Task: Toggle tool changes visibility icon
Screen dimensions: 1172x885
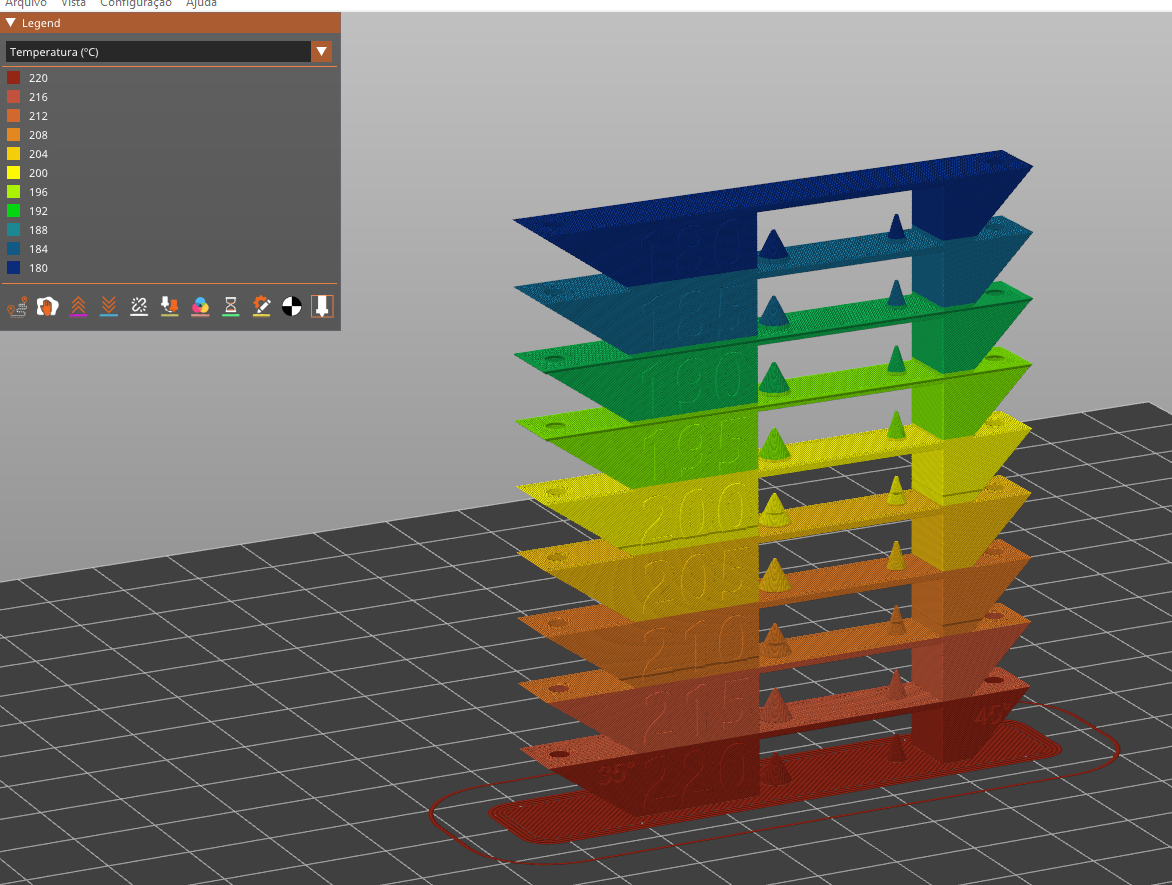Action: pos(170,306)
